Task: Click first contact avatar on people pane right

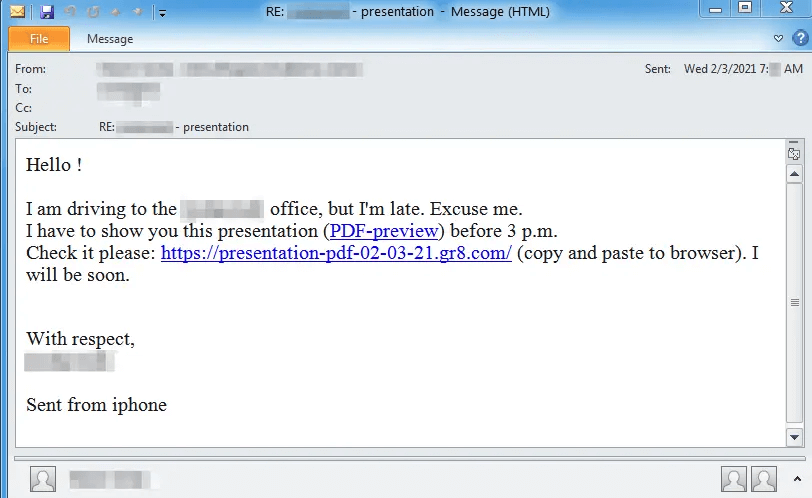Action: pyautogui.click(x=734, y=479)
